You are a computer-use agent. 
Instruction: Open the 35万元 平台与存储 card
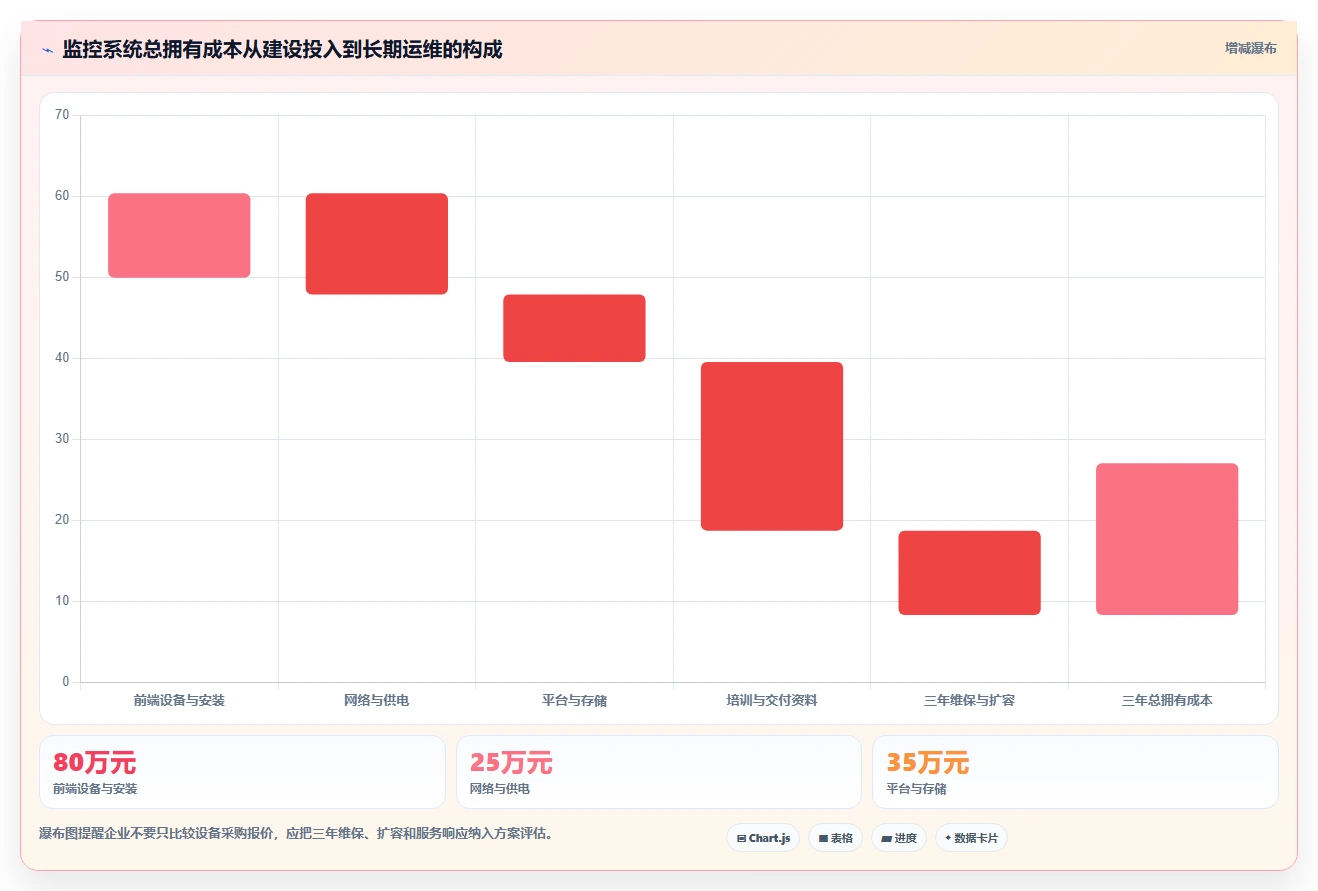click(1075, 772)
